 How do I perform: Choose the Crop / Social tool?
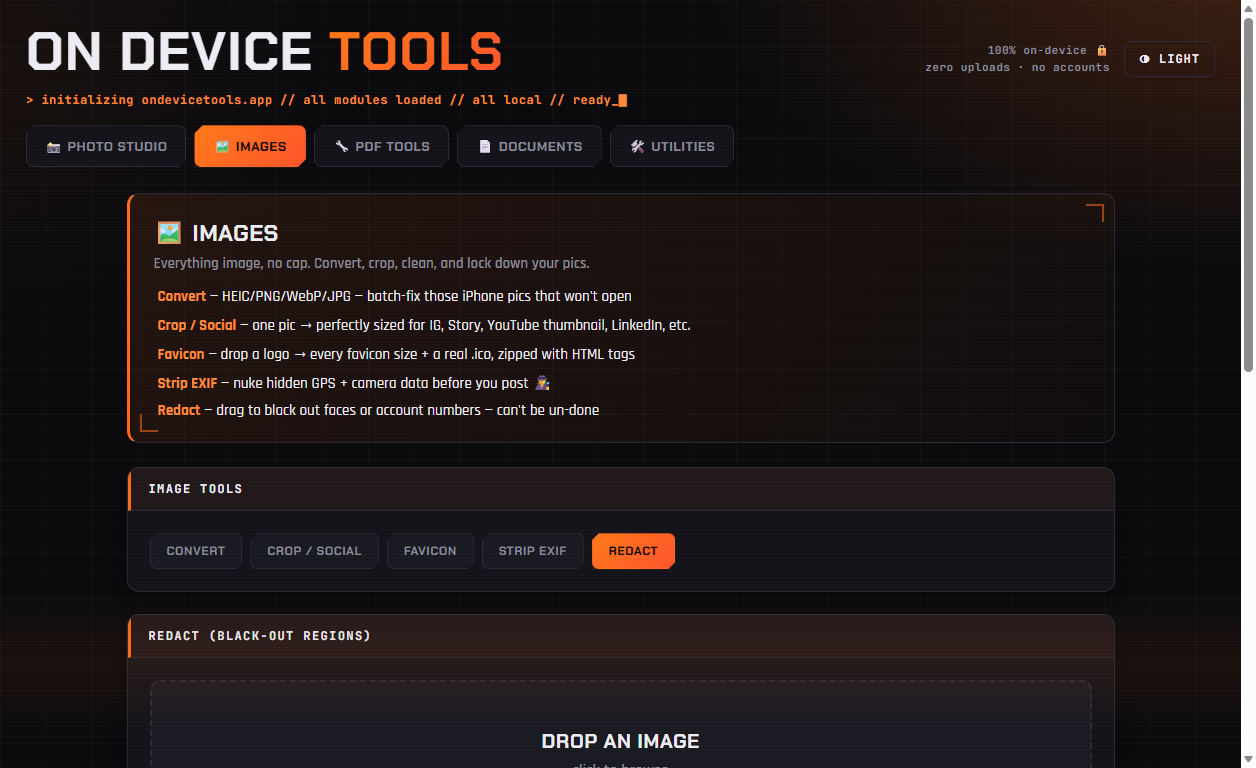pyautogui.click(x=314, y=551)
